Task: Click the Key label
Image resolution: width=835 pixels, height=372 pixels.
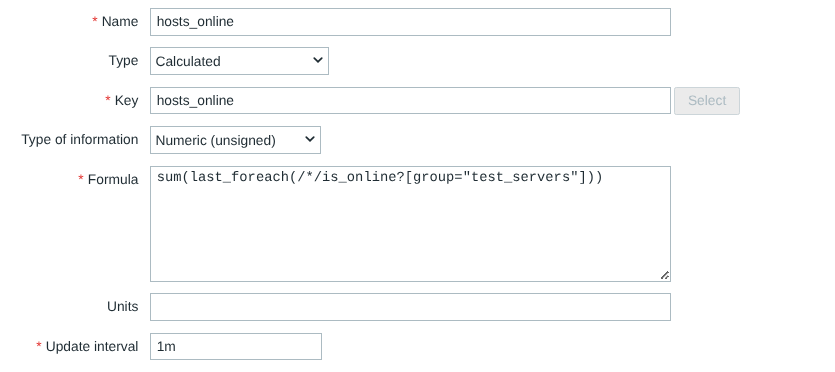Action: (126, 101)
